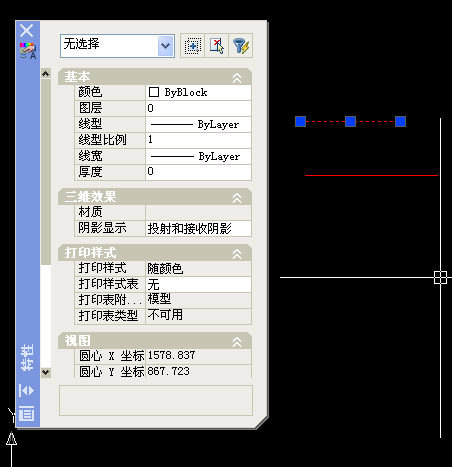452x467 pixels.
Task: Select the 打印样式表 value 无
Action: [198, 284]
